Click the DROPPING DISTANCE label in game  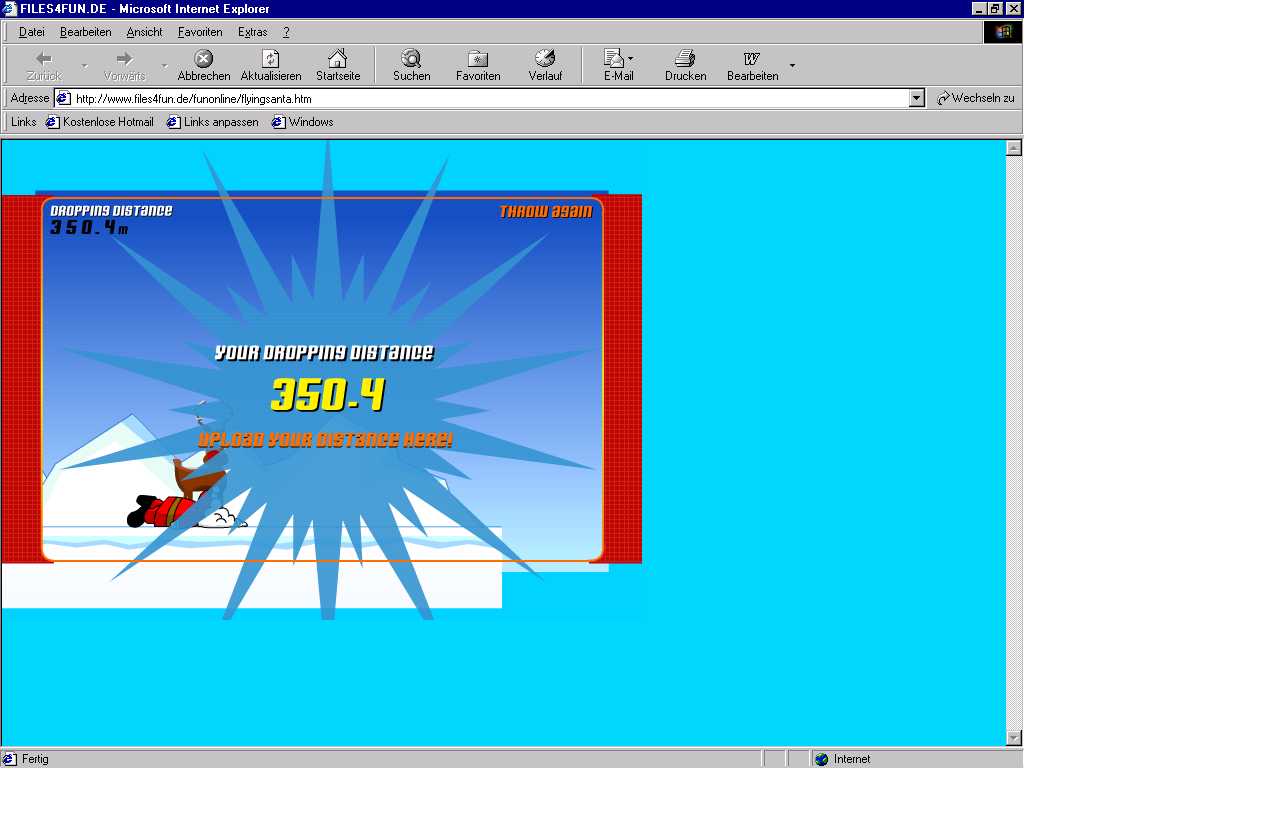[111, 211]
